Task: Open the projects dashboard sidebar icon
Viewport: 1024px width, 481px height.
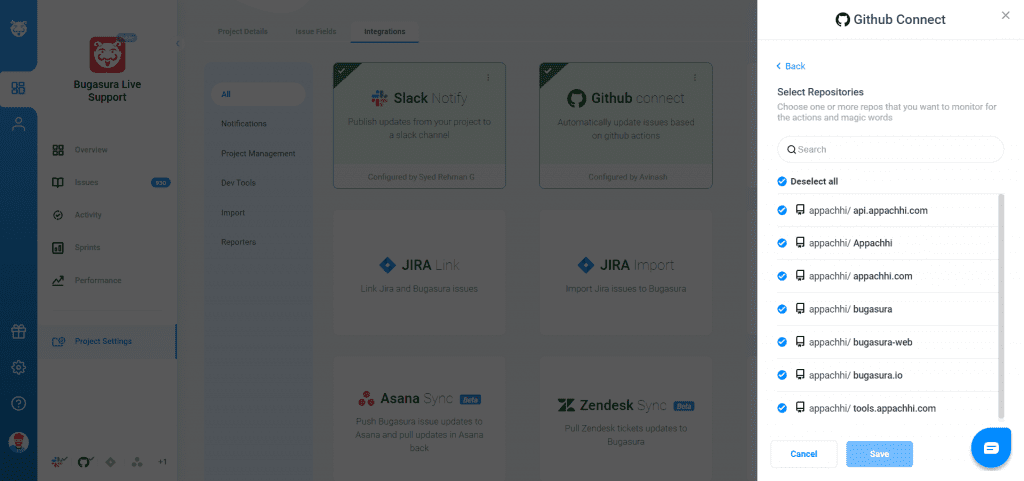Action: (x=18, y=88)
